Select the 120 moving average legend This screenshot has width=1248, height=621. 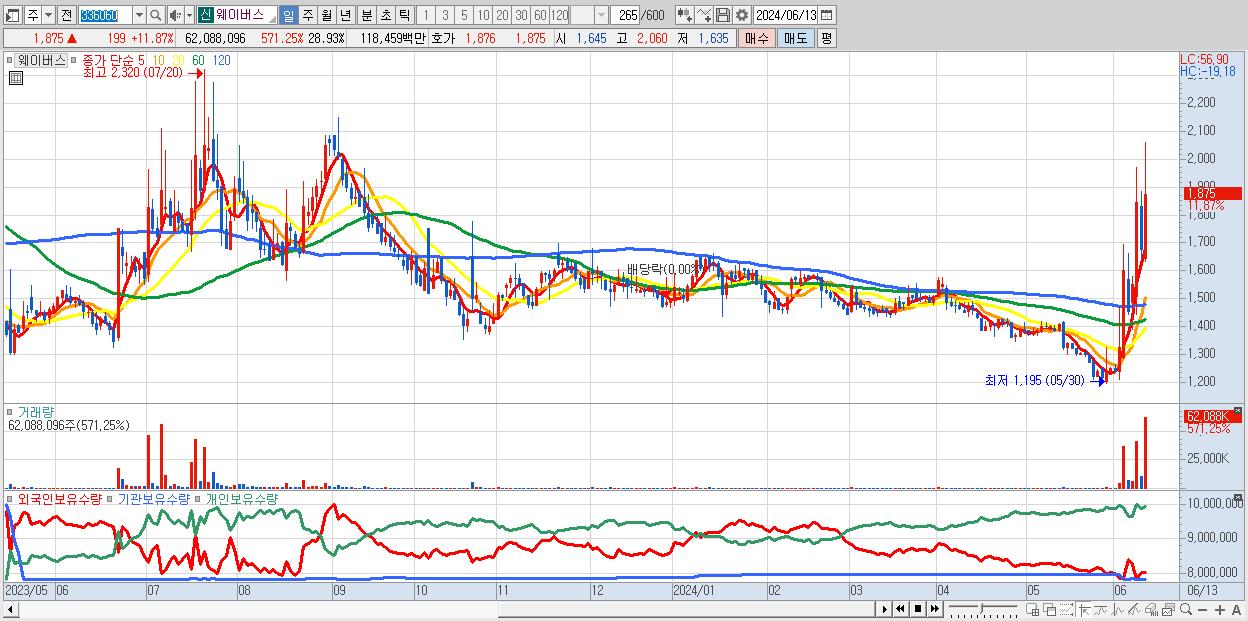(x=222, y=60)
